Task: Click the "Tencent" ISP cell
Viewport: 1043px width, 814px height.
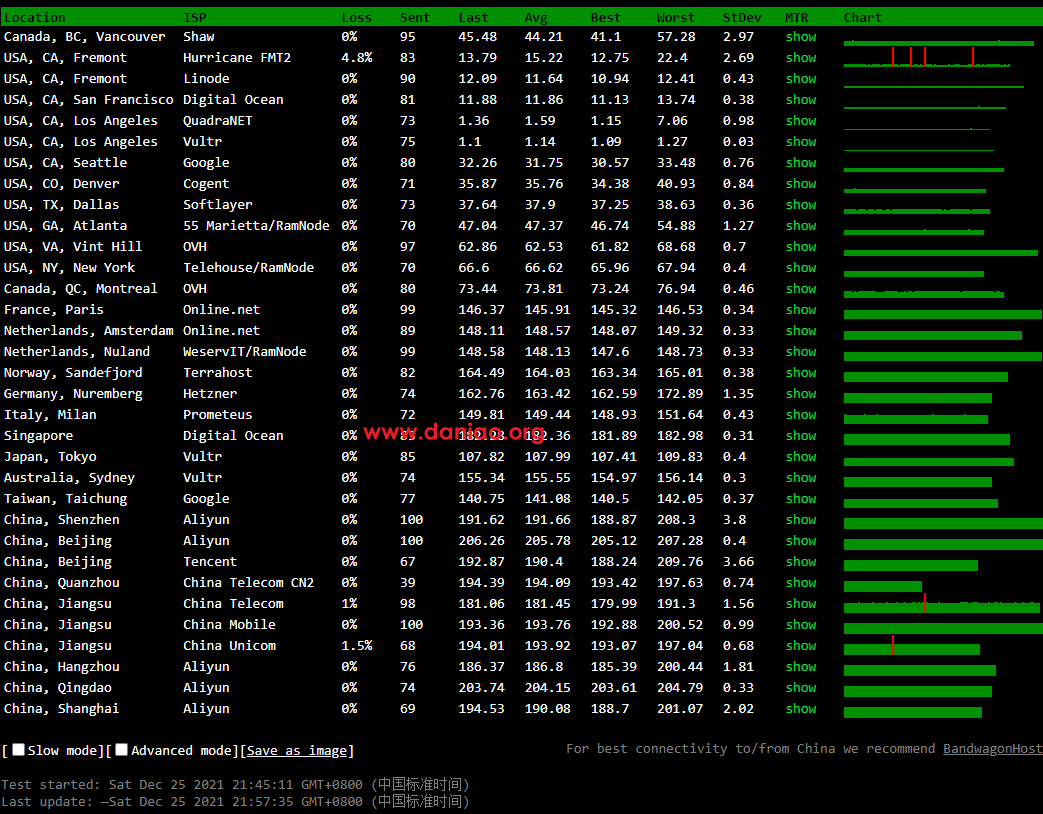Action: click(x=210, y=562)
